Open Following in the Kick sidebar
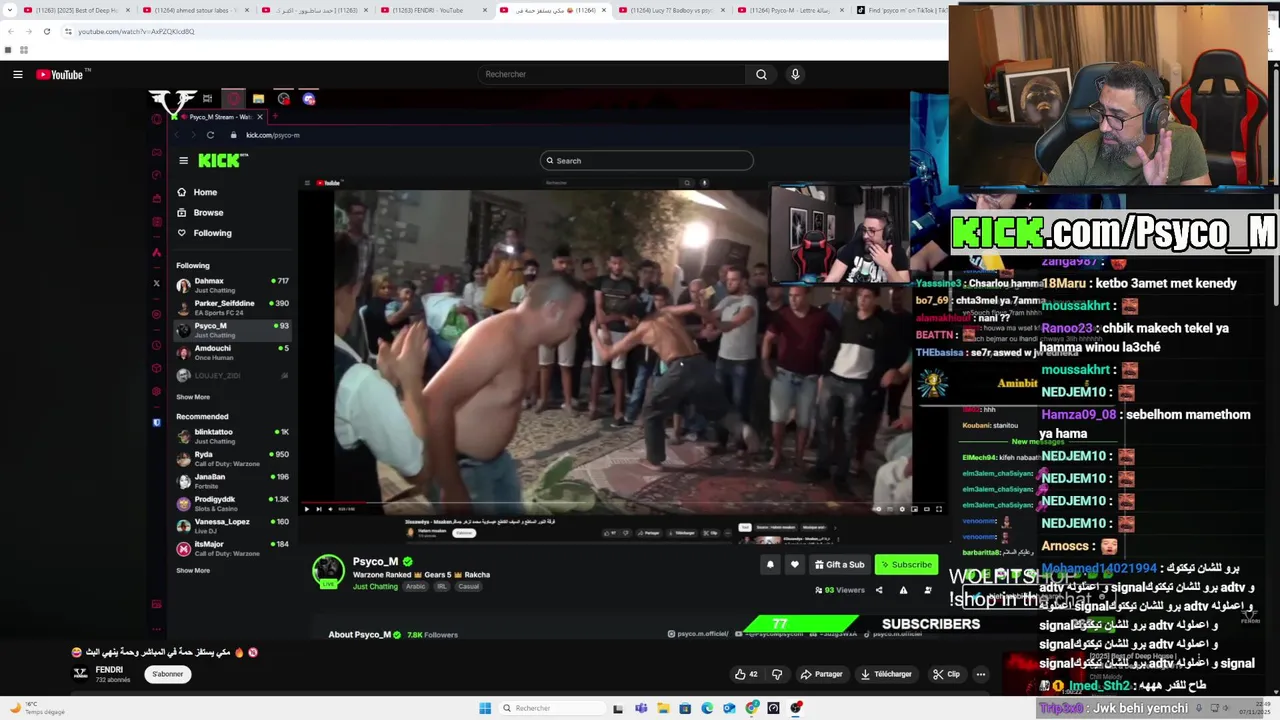The width and height of the screenshot is (1280, 720). [x=204, y=233]
